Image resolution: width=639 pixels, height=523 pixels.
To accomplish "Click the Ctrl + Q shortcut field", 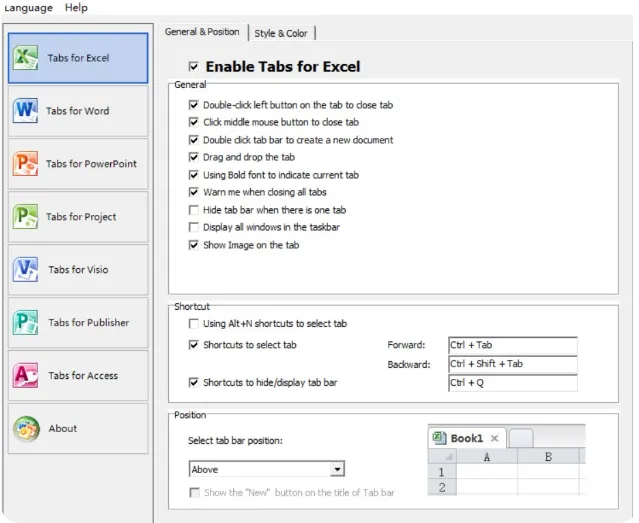I will pos(513,383).
